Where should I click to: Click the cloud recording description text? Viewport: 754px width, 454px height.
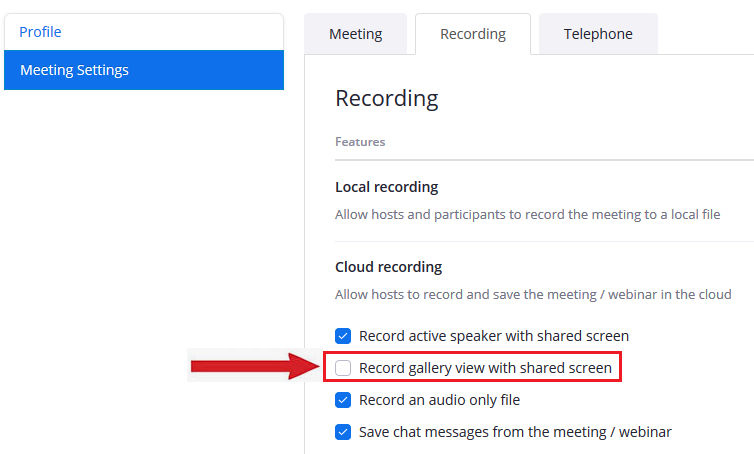click(533, 294)
